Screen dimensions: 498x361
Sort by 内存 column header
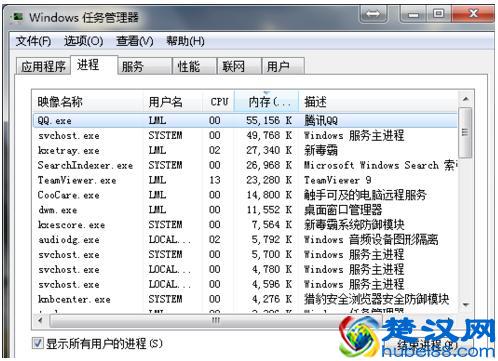pos(266,102)
